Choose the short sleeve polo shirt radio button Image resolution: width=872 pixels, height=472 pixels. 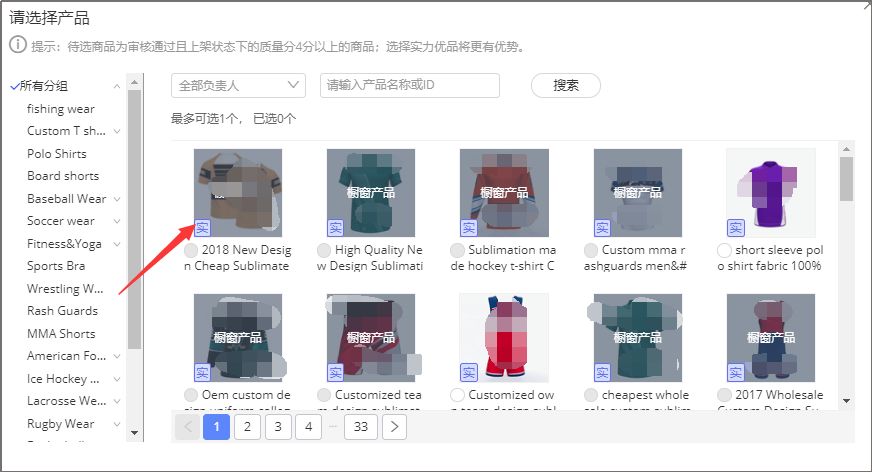725,250
